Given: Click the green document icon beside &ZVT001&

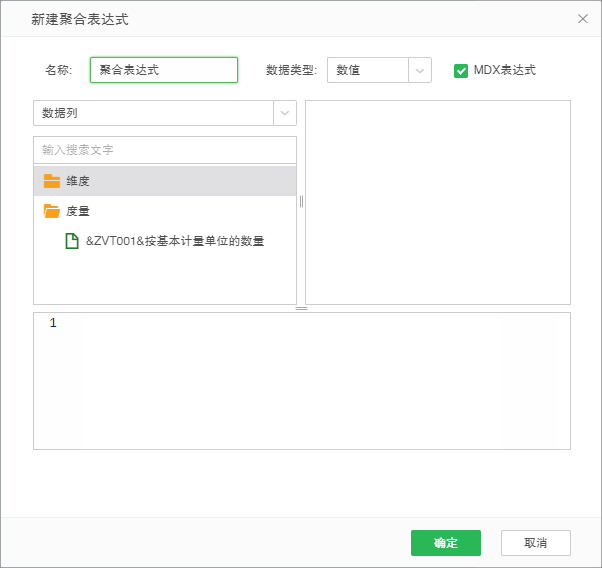Looking at the screenshot, I should click(72, 241).
